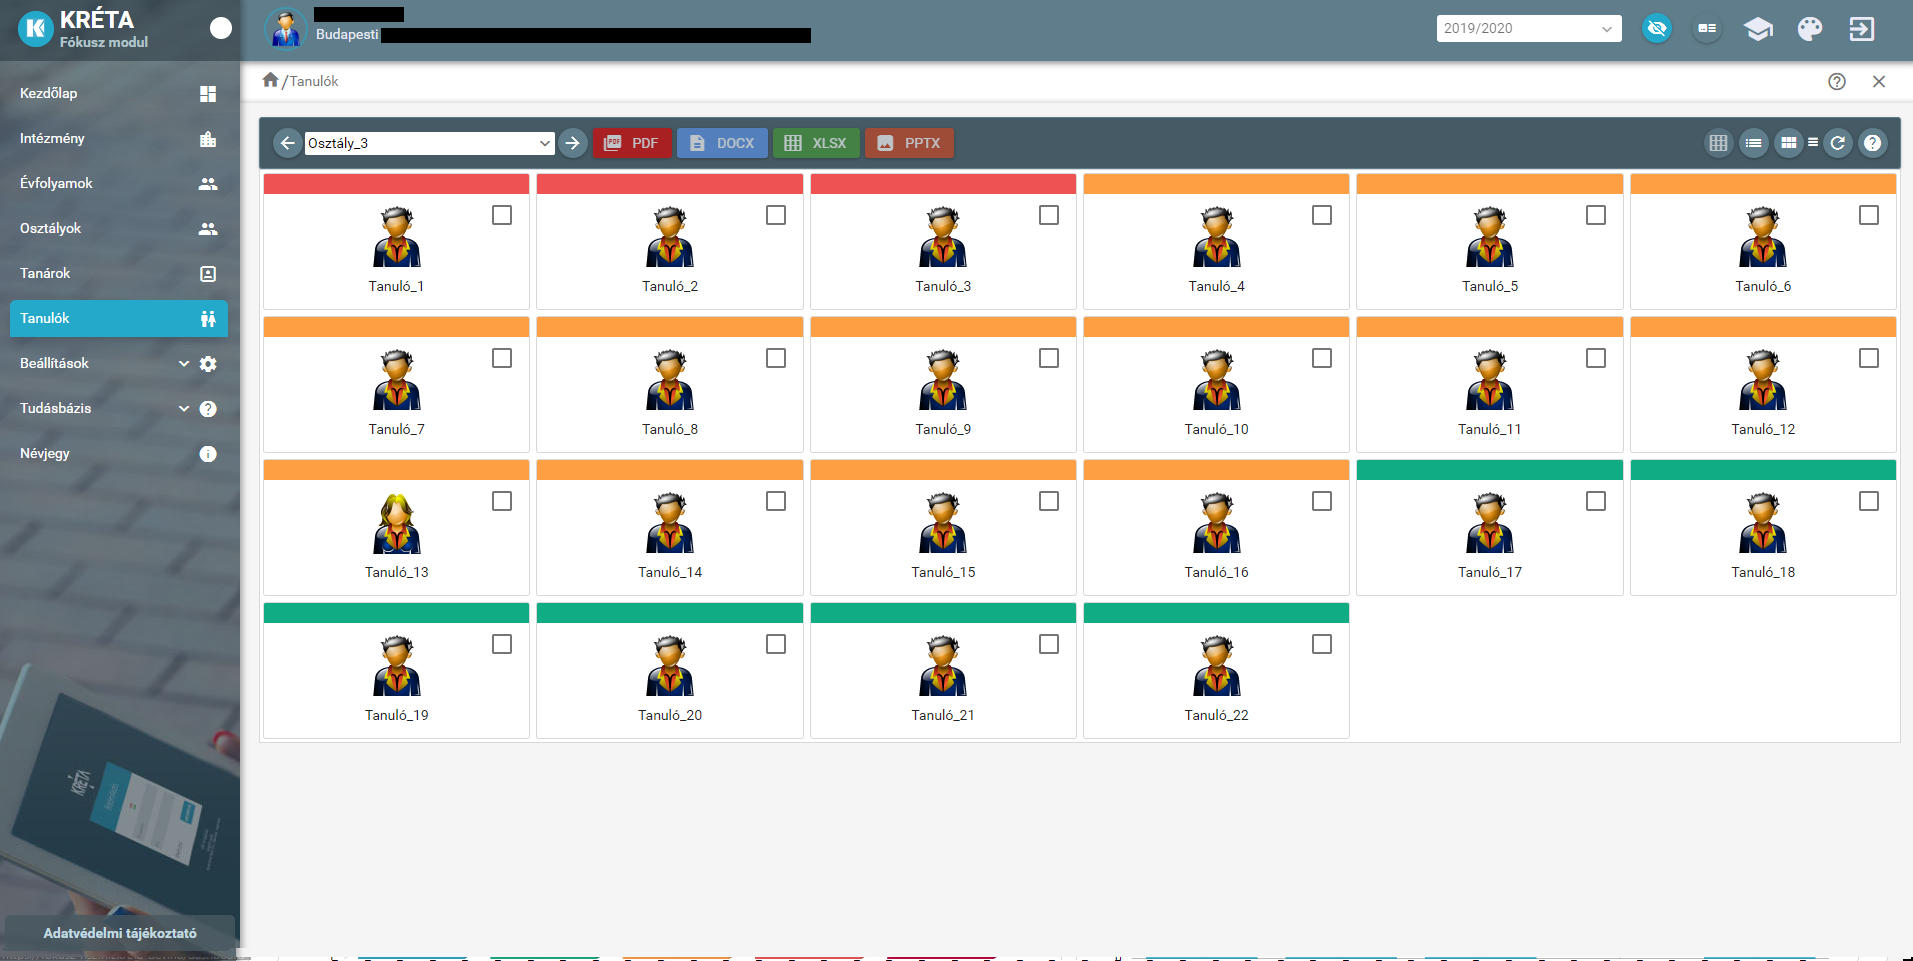1913x961 pixels.
Task: Check the Tanuló_2 checkbox
Action: tap(776, 215)
